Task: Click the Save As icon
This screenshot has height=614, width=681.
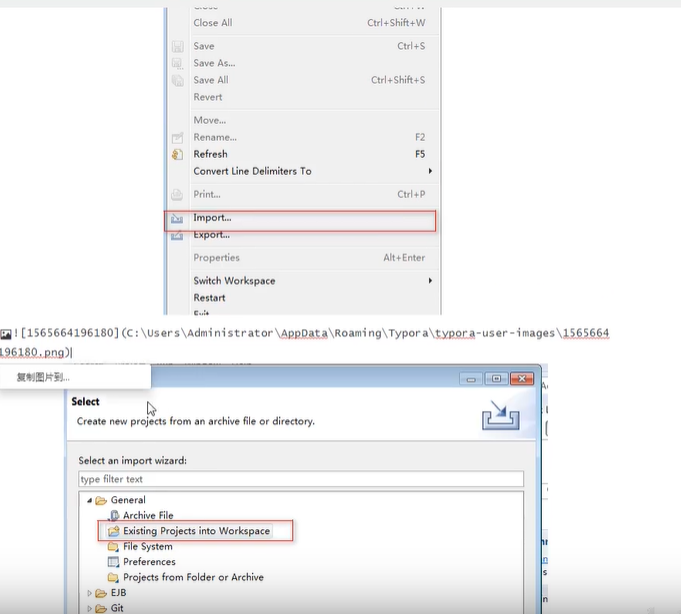Action: 177,63
